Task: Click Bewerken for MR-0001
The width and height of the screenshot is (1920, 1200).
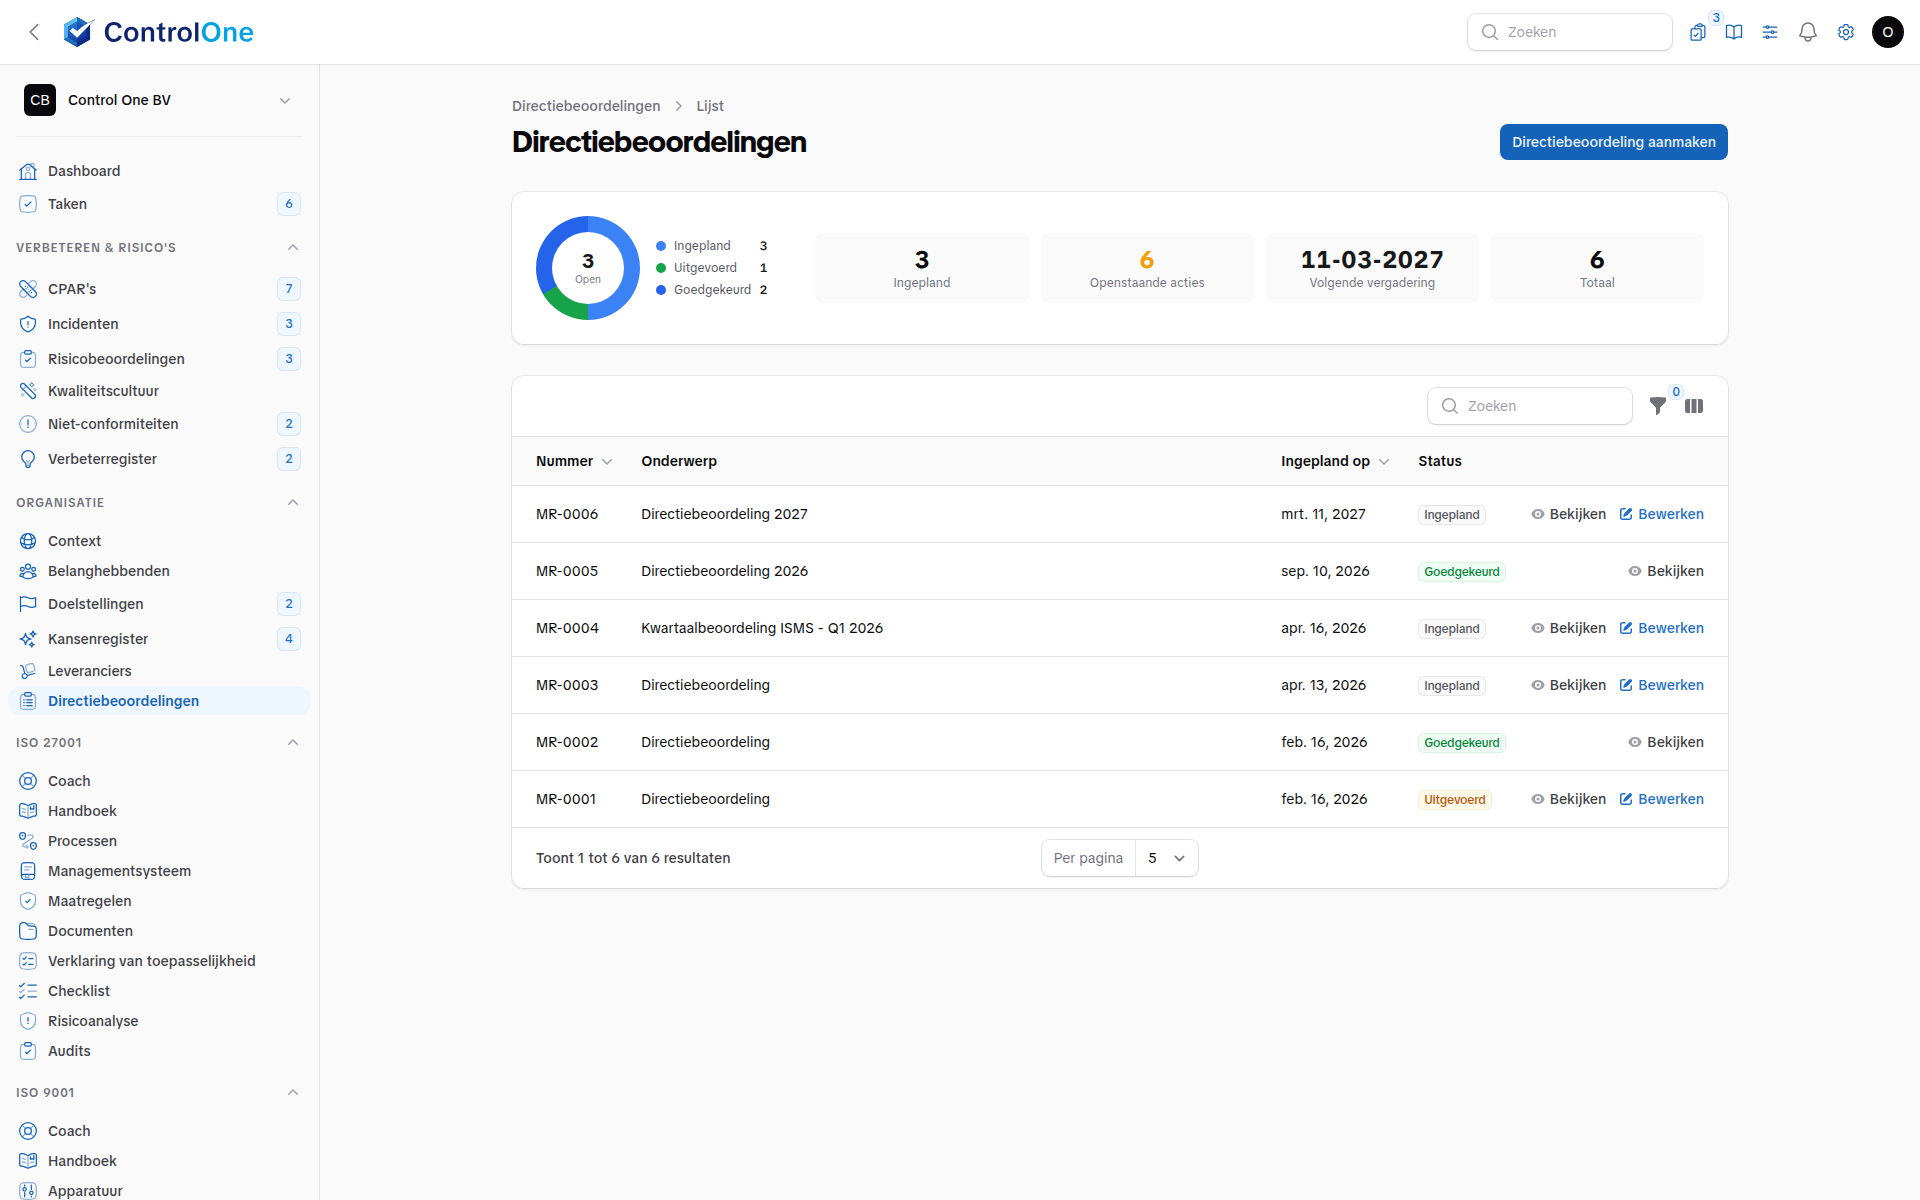Action: coord(1661,799)
